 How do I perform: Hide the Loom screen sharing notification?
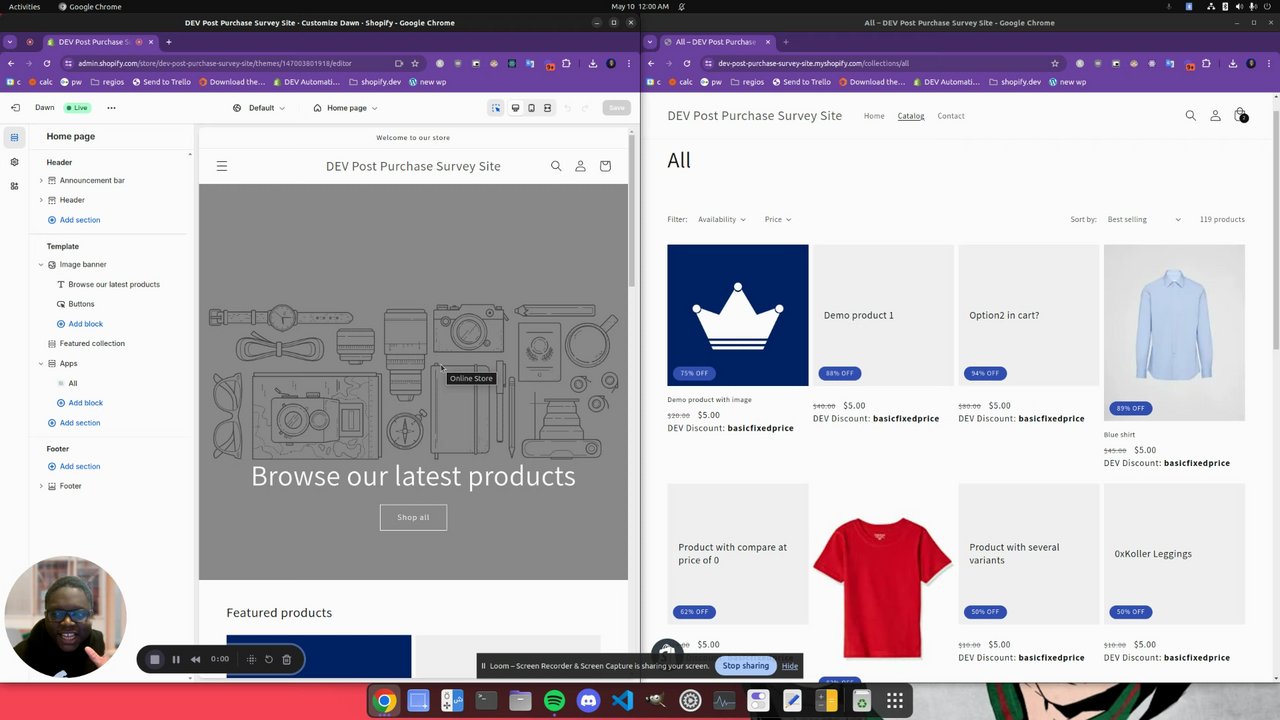(790, 666)
